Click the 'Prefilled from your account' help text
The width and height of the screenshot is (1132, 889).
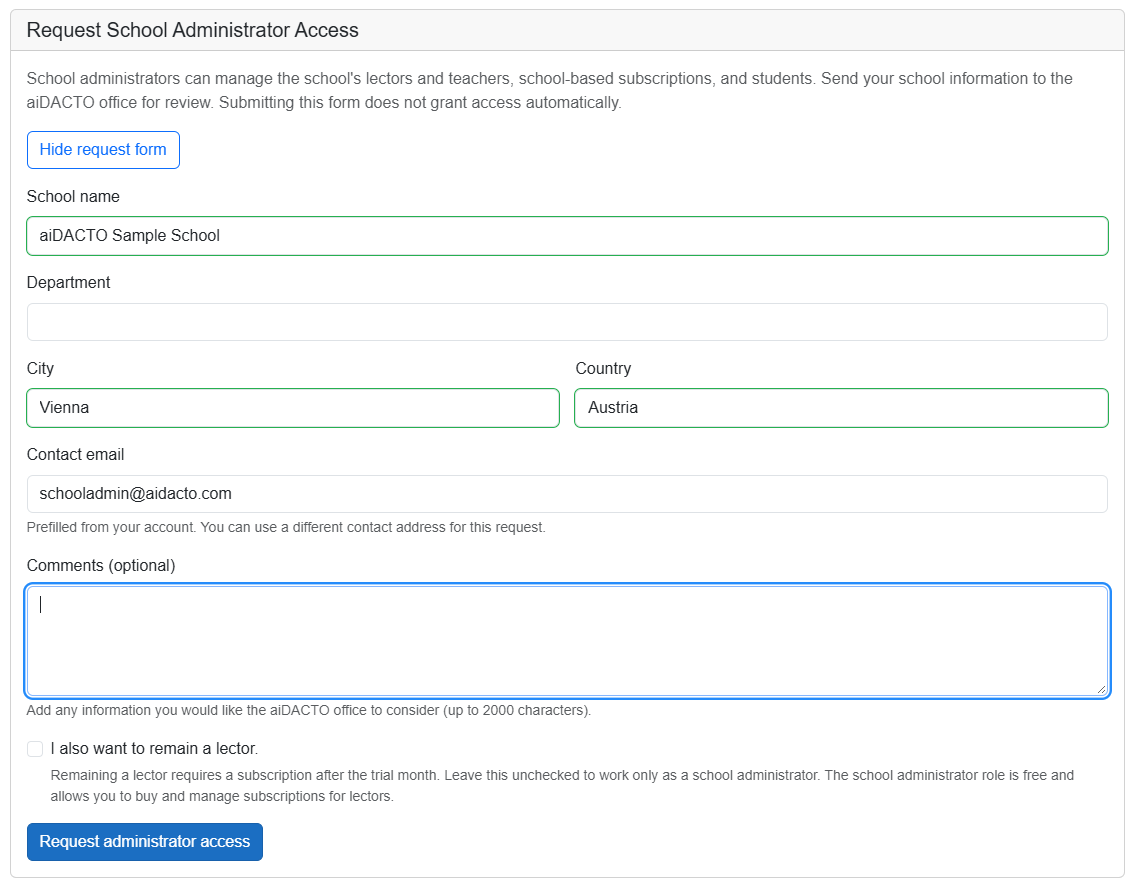[286, 527]
